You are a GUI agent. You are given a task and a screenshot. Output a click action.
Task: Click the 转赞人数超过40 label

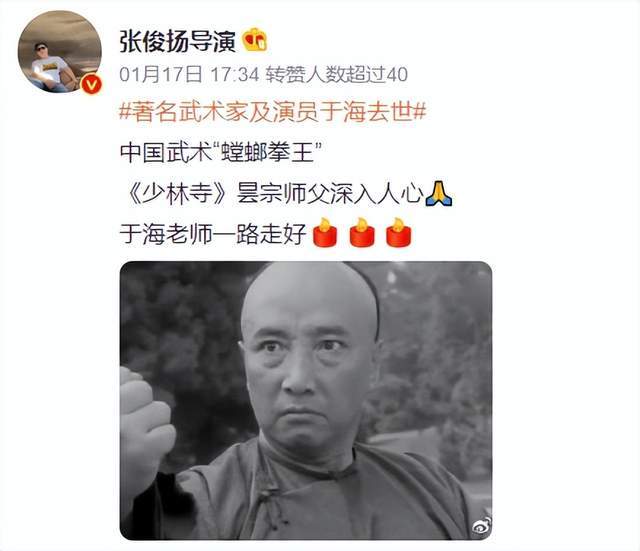(337, 75)
